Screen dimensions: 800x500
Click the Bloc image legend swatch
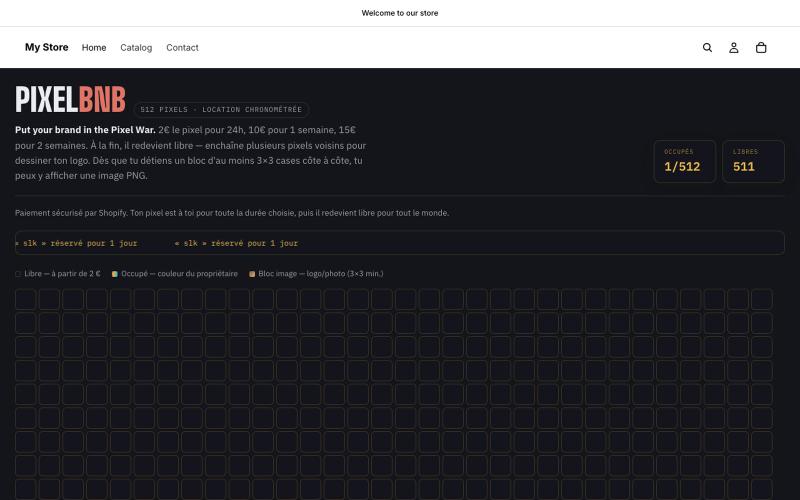pyautogui.click(x=252, y=274)
